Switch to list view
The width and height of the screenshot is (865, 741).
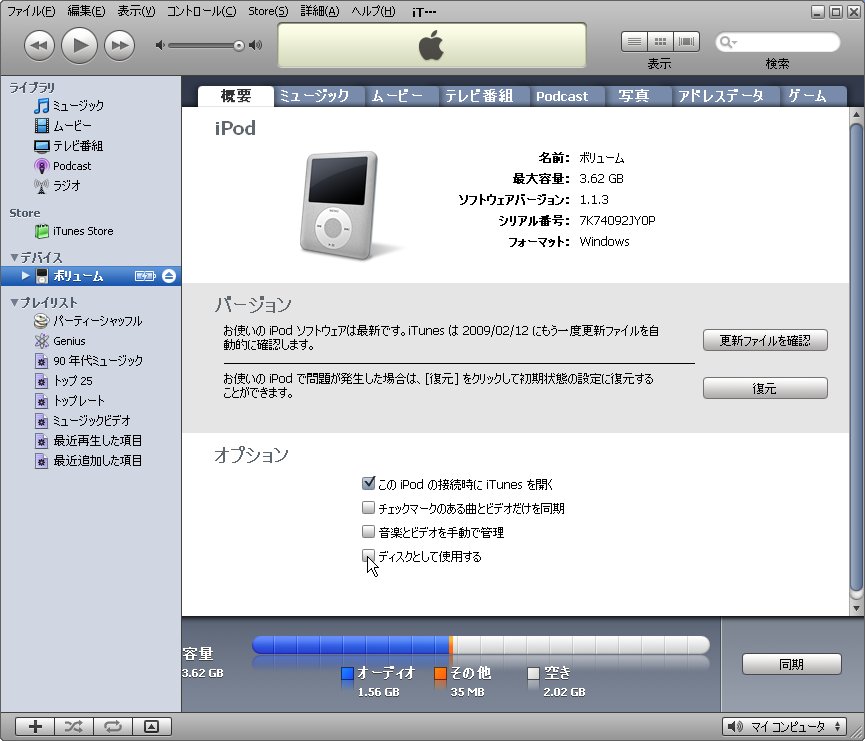pos(634,42)
